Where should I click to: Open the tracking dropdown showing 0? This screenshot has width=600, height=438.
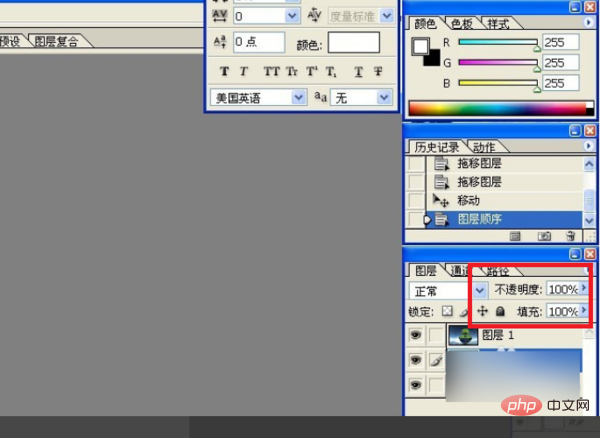(x=292, y=16)
